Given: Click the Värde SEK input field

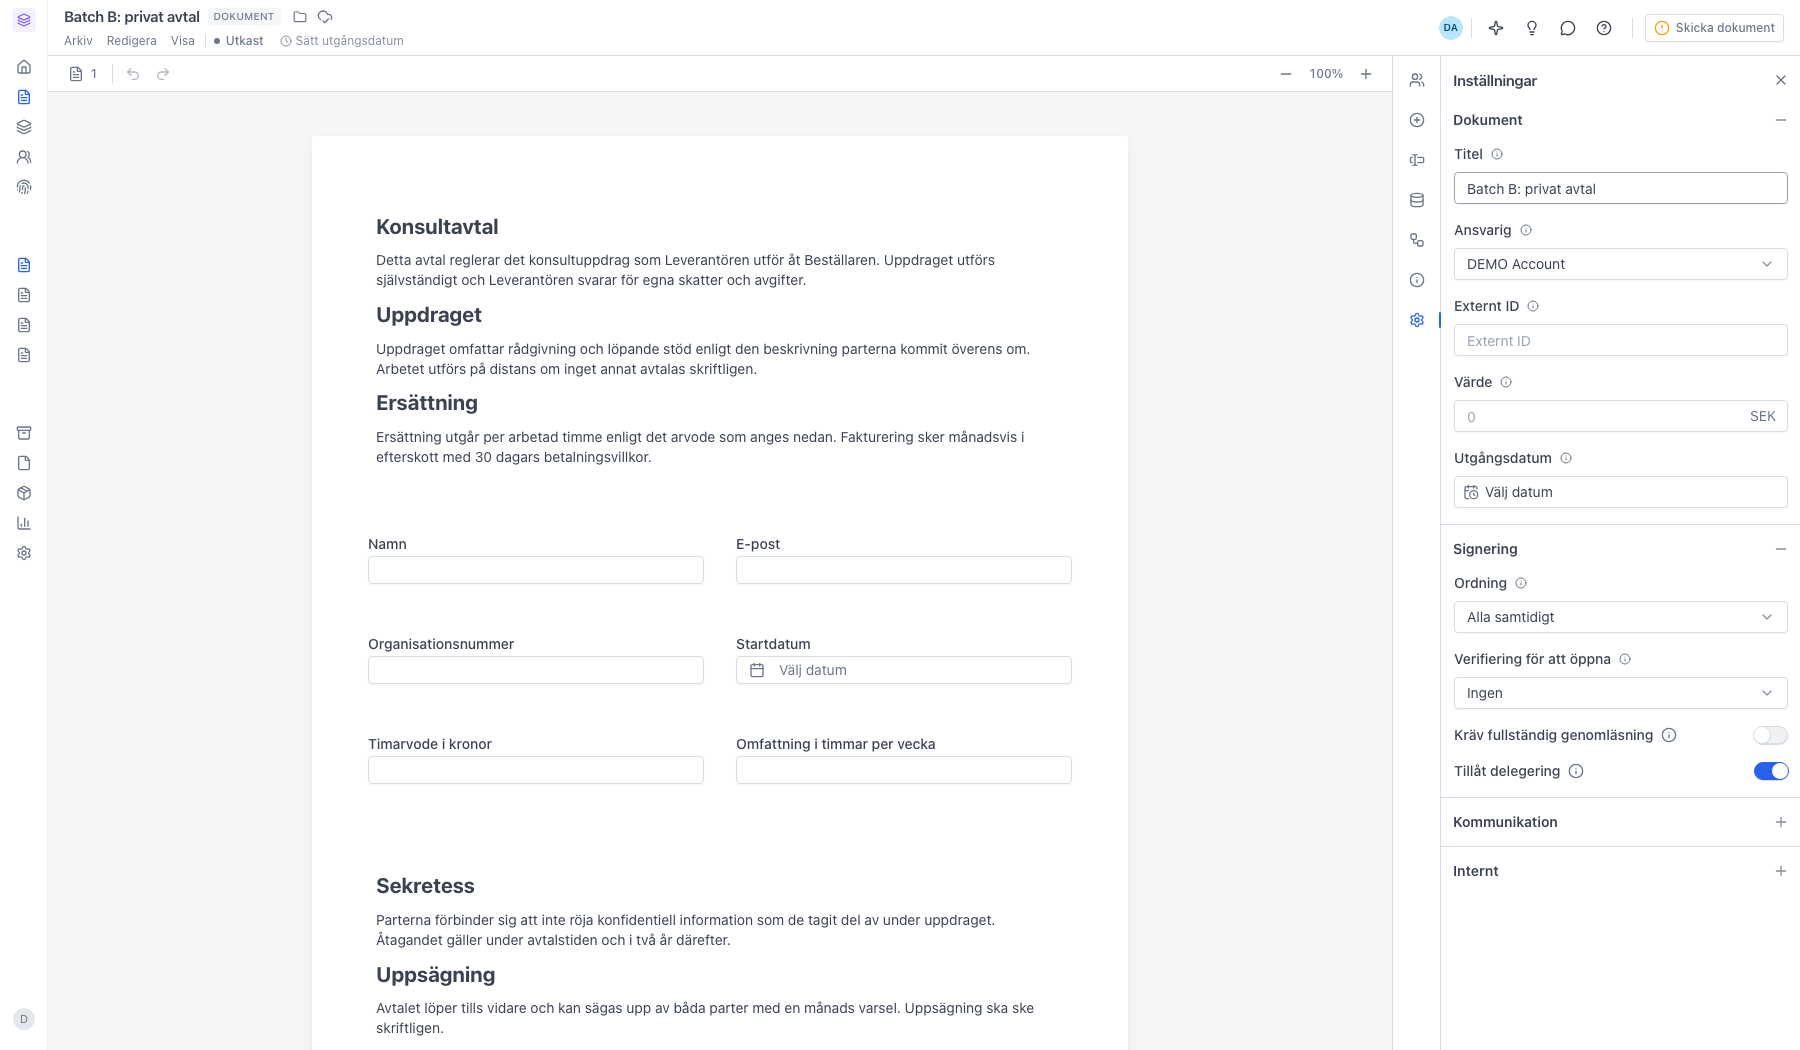Looking at the screenshot, I should pyautogui.click(x=1620, y=416).
